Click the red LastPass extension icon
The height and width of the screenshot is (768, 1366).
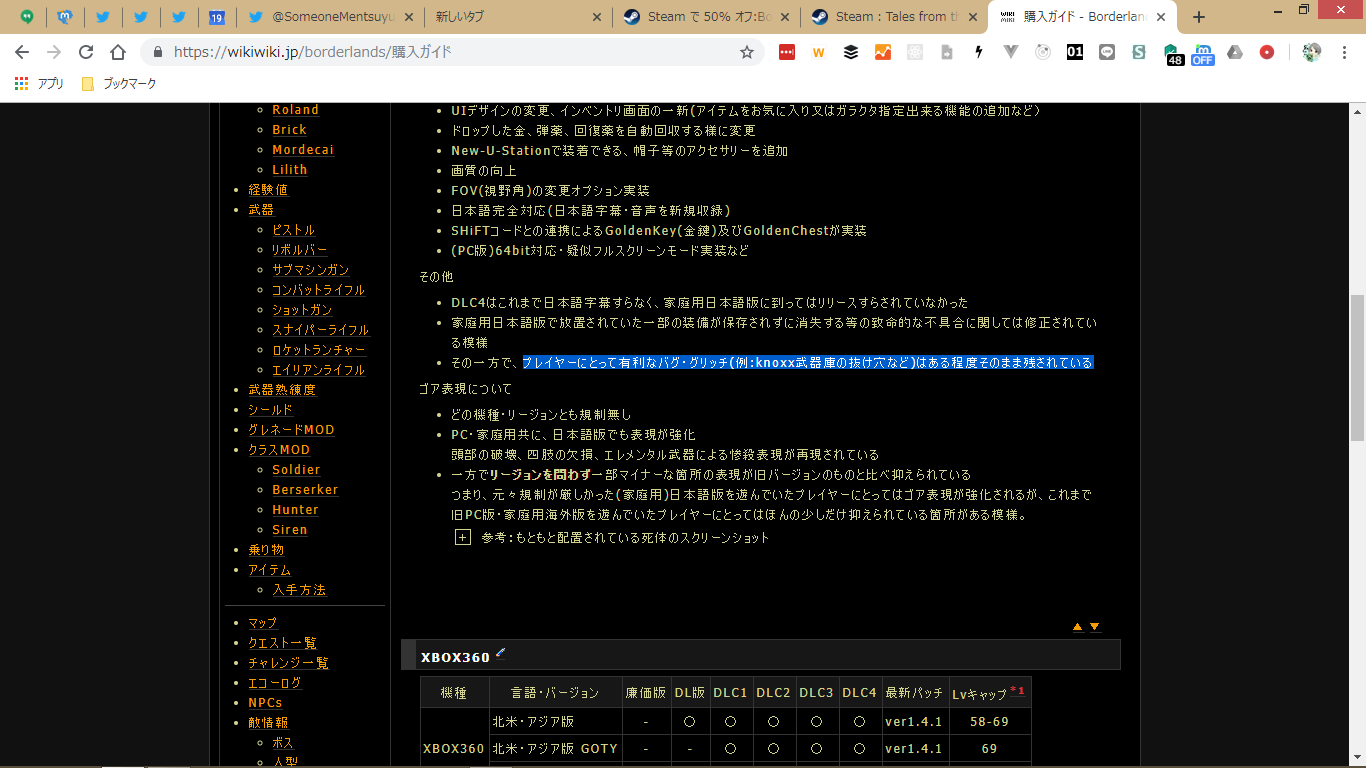(x=787, y=53)
